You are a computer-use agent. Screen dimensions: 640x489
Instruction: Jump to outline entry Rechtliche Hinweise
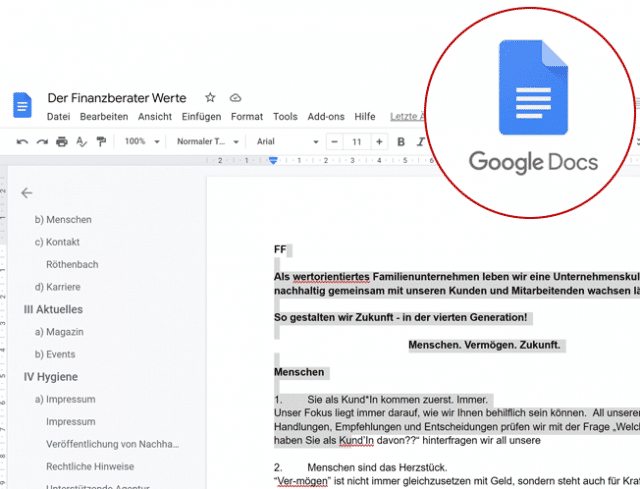[x=90, y=467]
